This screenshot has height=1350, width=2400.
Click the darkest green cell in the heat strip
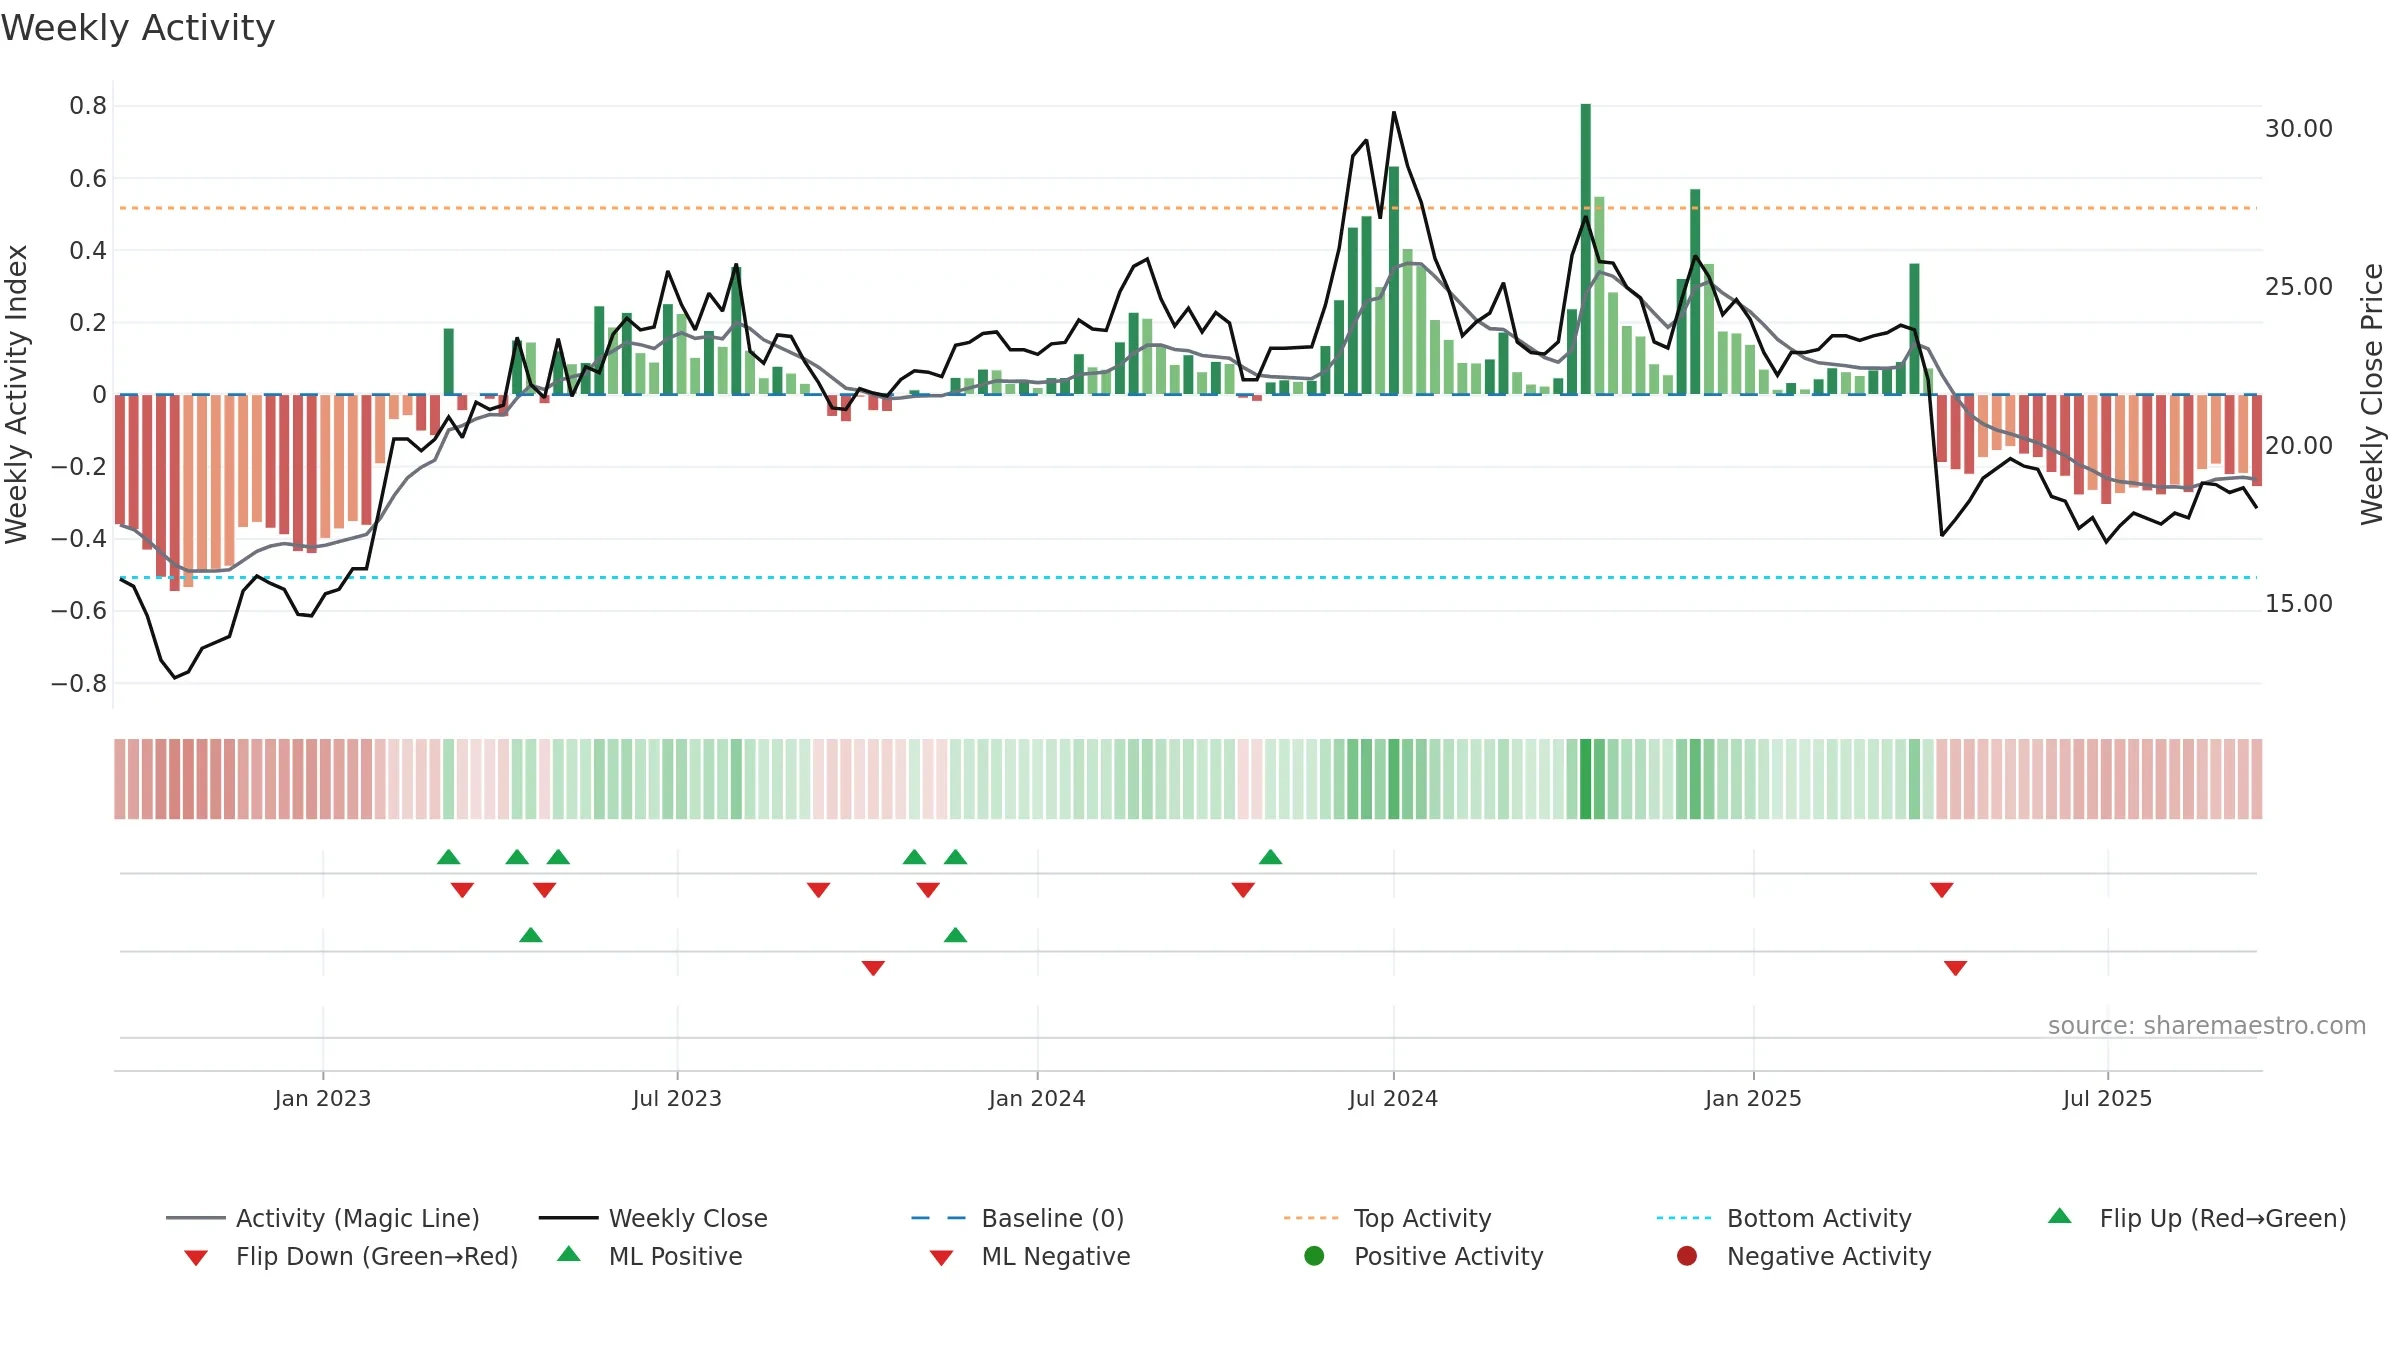pyautogui.click(x=1586, y=779)
